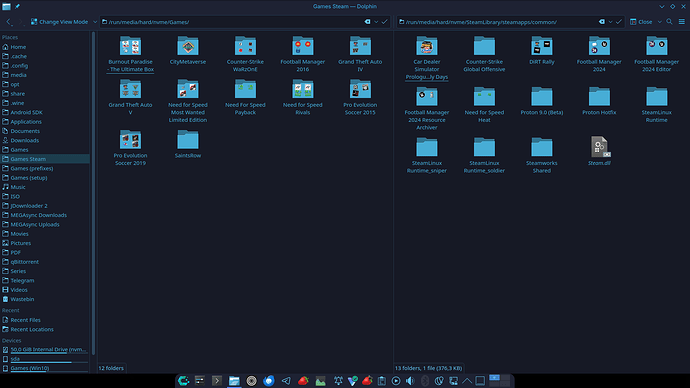Viewport: 690px width, 388px height.
Task: Open the Dolphin window menu icon
Action: tap(6, 6)
